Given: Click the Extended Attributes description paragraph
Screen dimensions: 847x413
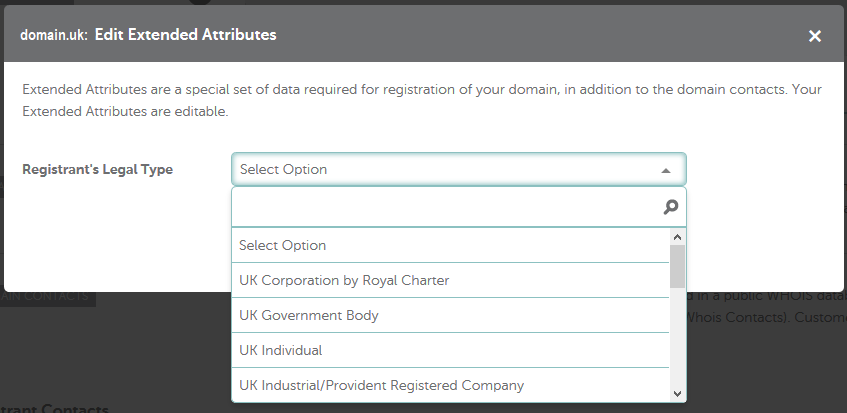Looking at the screenshot, I should pyautogui.click(x=422, y=100).
